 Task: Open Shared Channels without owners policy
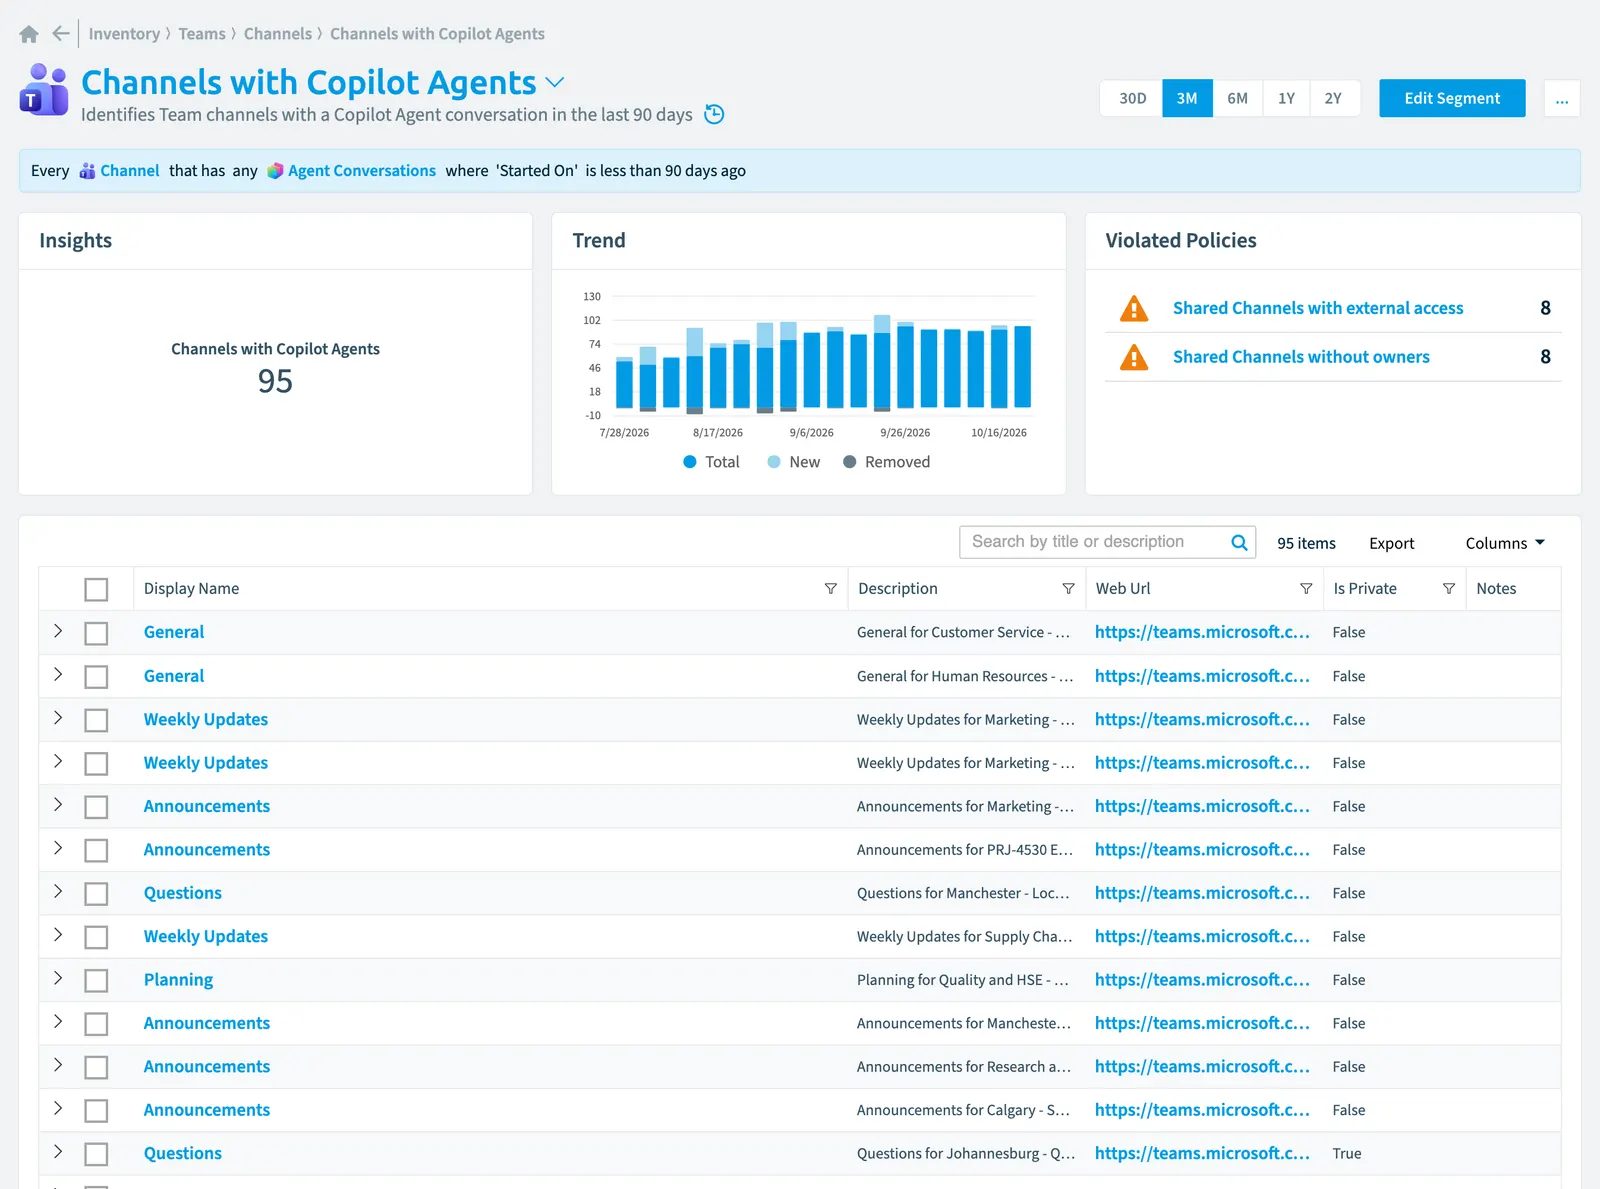tap(1301, 357)
